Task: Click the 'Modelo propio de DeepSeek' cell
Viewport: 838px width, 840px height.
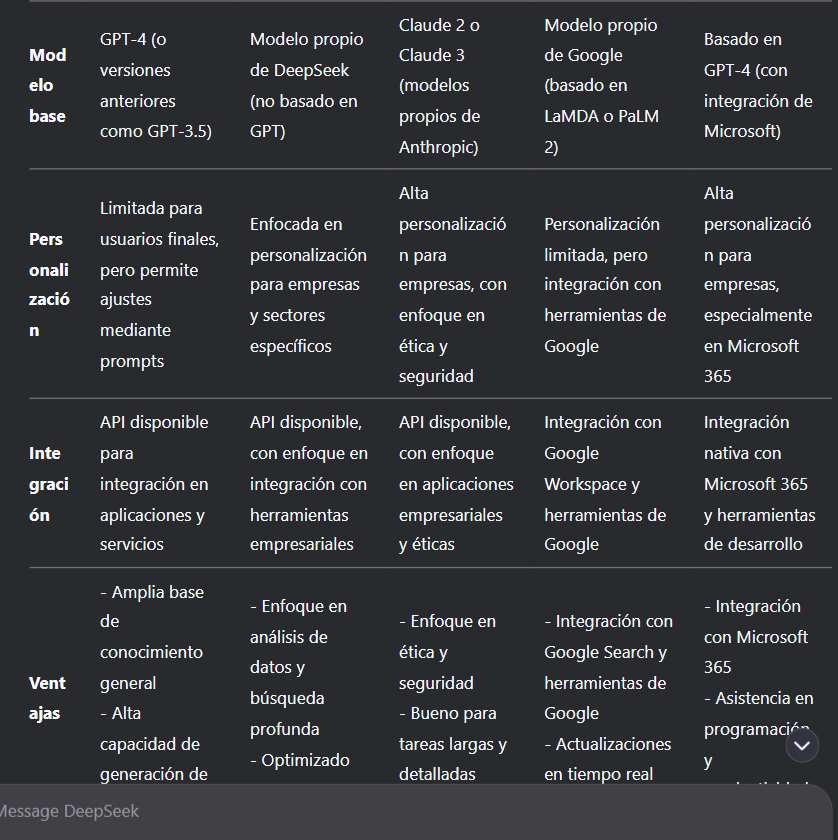Action: click(x=307, y=85)
